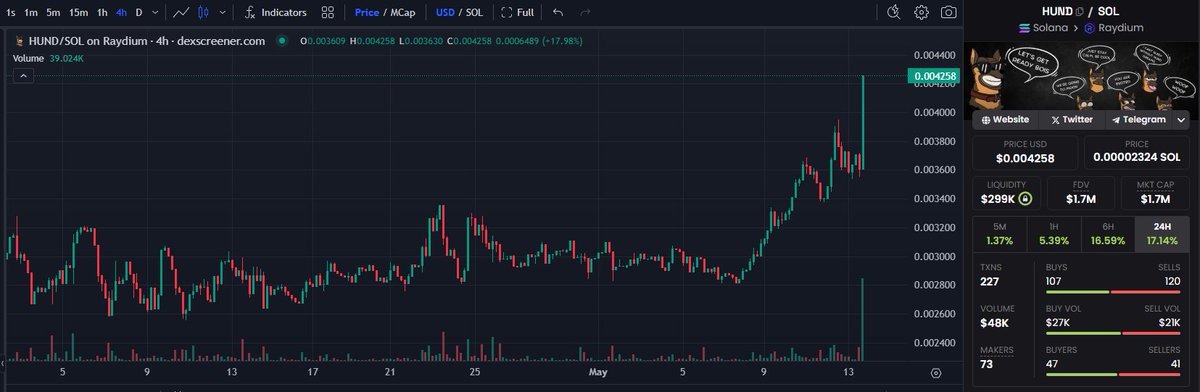Select the D daily timeframe
Viewport: 1200px width, 392px height.
139,13
